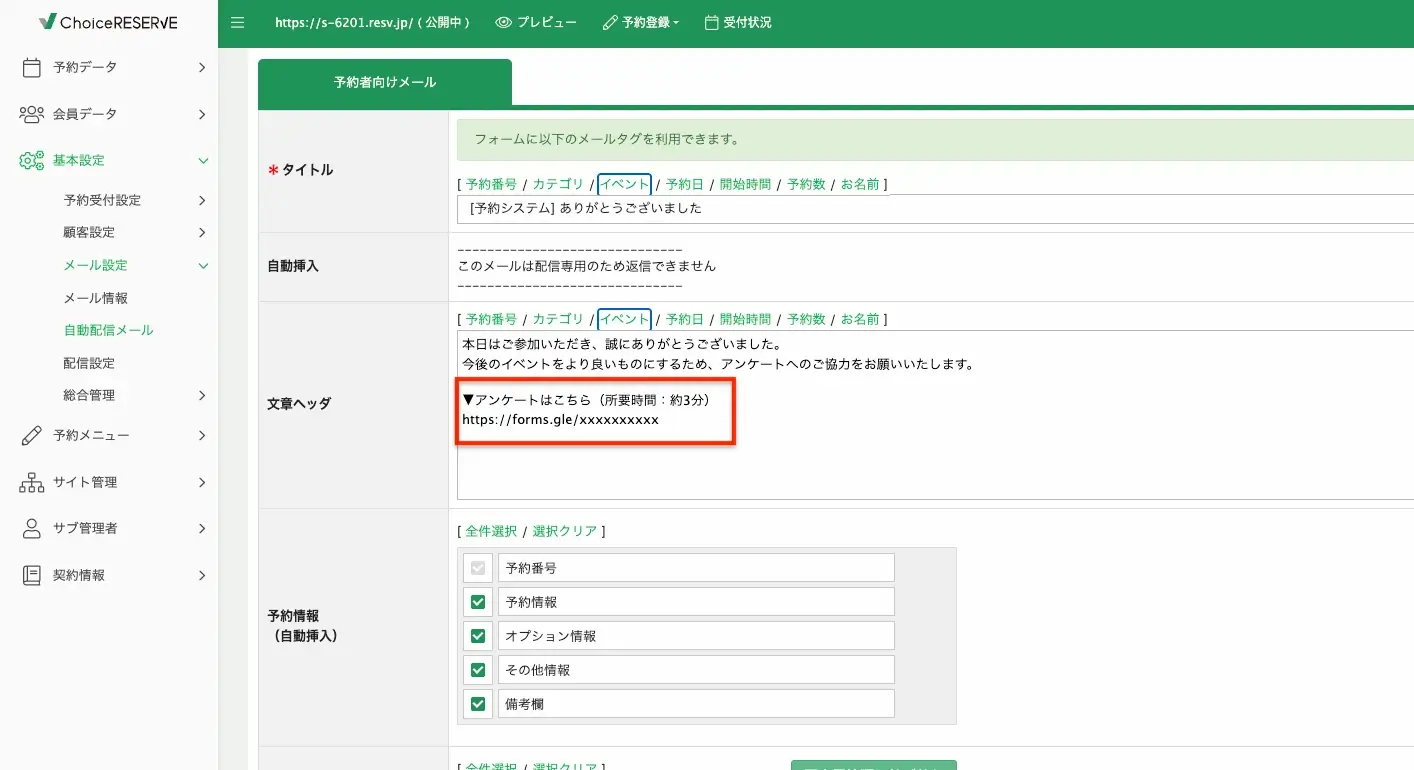The image size is (1414, 770).
Task: Open 予約受付設定 menu item
Action: 102,200
